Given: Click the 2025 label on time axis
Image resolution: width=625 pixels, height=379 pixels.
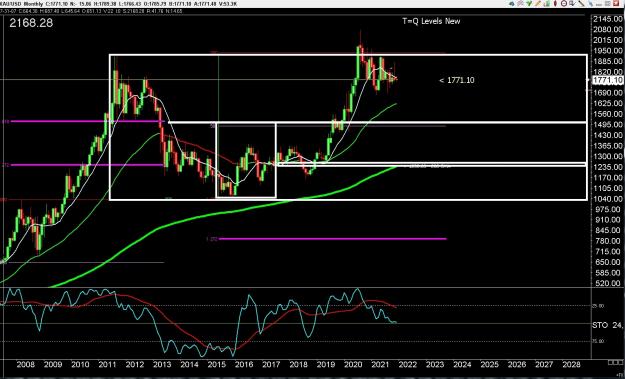Looking at the screenshot, I should click(489, 365).
